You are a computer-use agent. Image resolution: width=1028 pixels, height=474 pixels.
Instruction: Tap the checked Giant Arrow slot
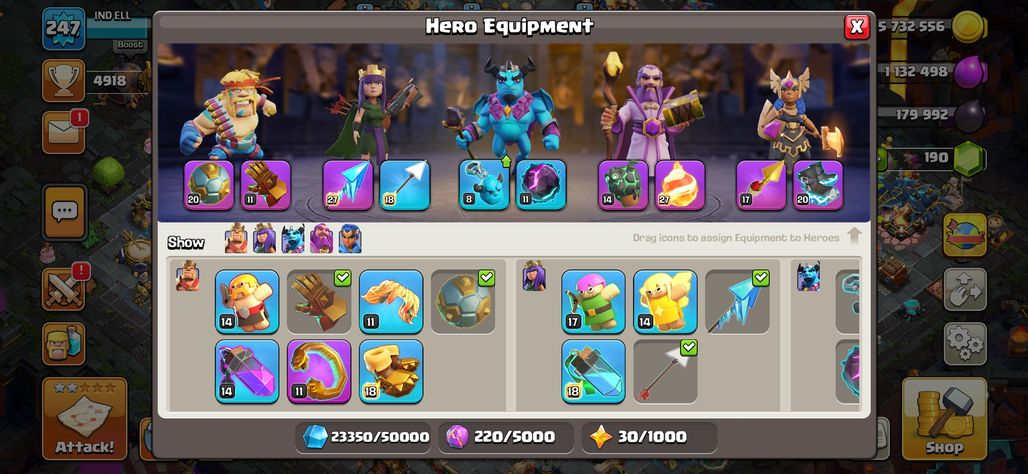[665, 371]
